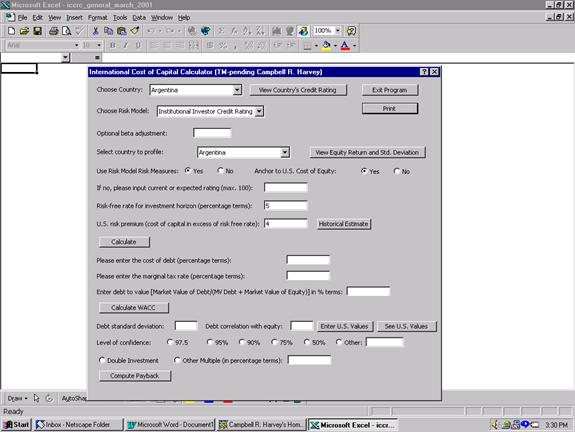This screenshot has height=432, width=575.
Task: Click Sort Ascending icon
Action: pyautogui.click(x=247, y=31)
